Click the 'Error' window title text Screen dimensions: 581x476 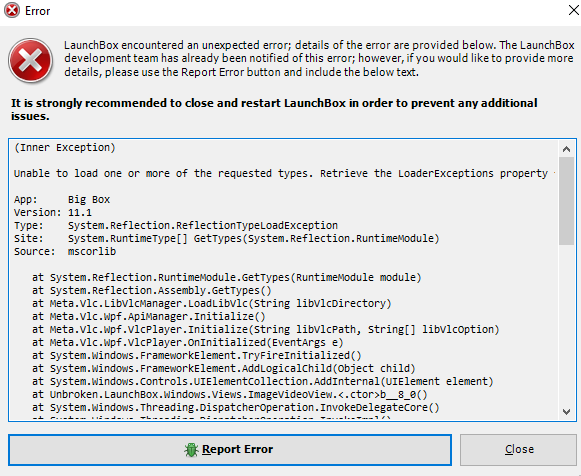tap(37, 11)
